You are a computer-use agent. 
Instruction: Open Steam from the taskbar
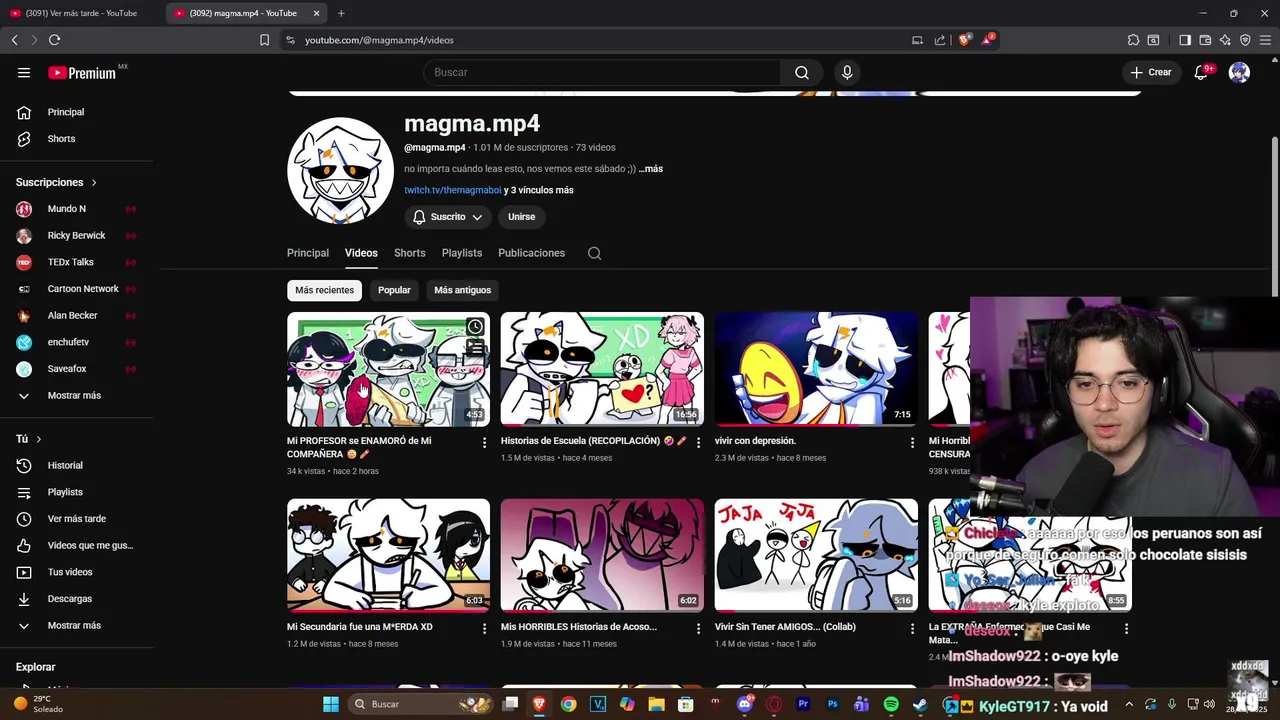[920, 704]
